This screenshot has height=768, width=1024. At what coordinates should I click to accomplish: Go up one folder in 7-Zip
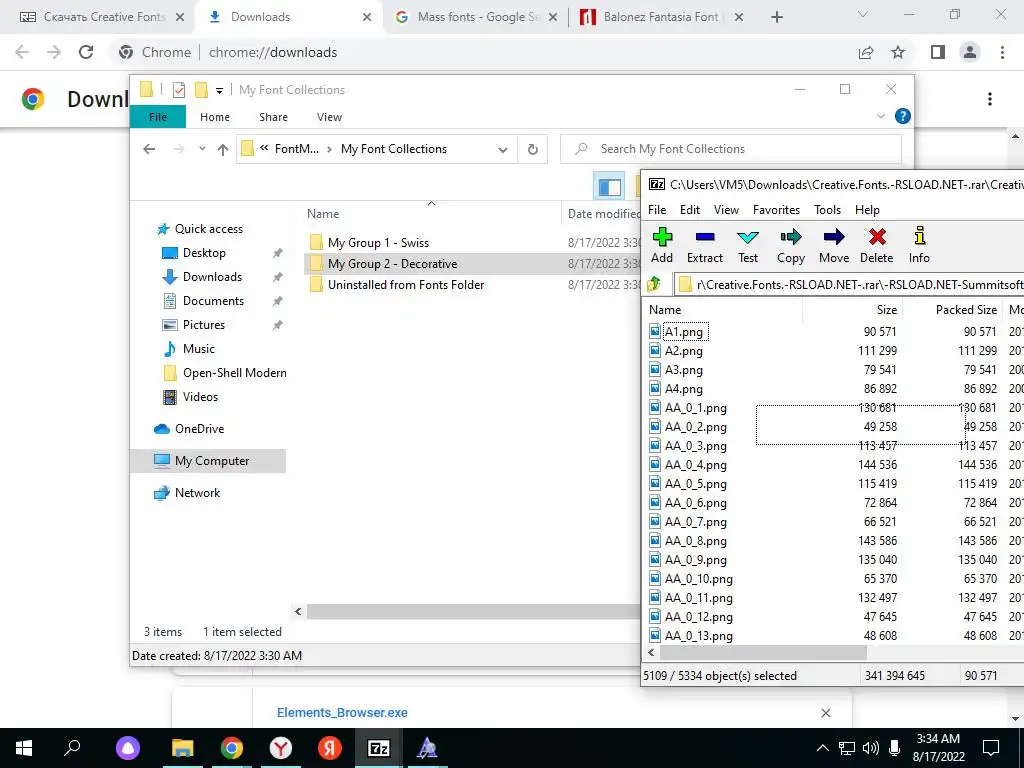point(654,285)
